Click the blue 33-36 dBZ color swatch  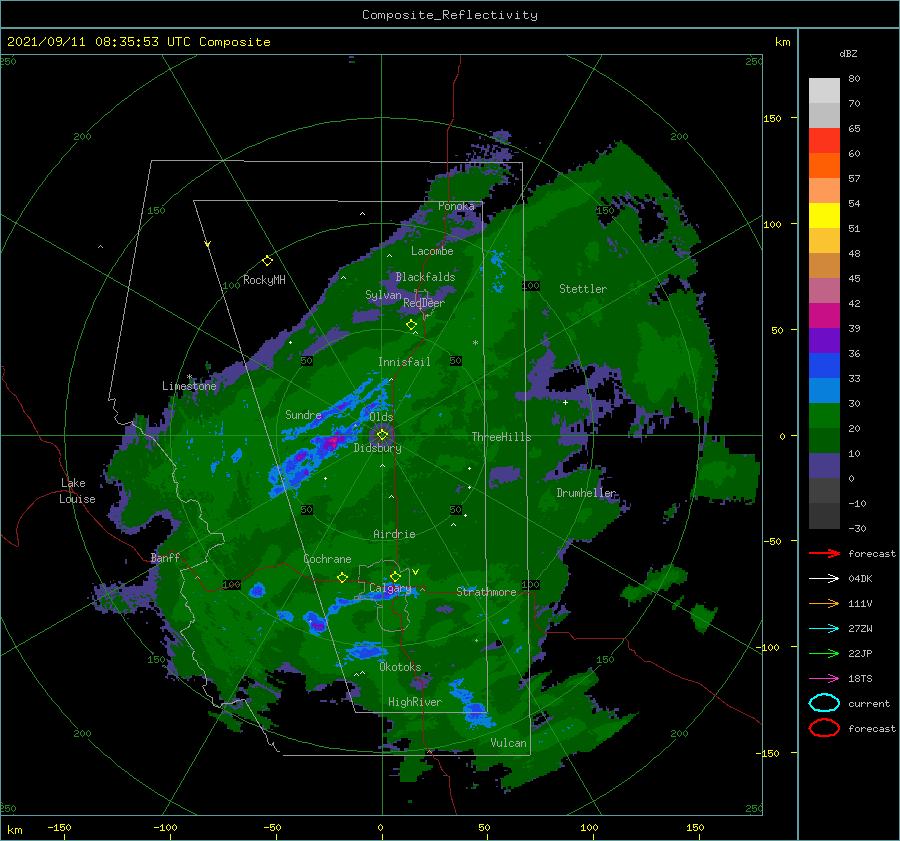point(824,366)
